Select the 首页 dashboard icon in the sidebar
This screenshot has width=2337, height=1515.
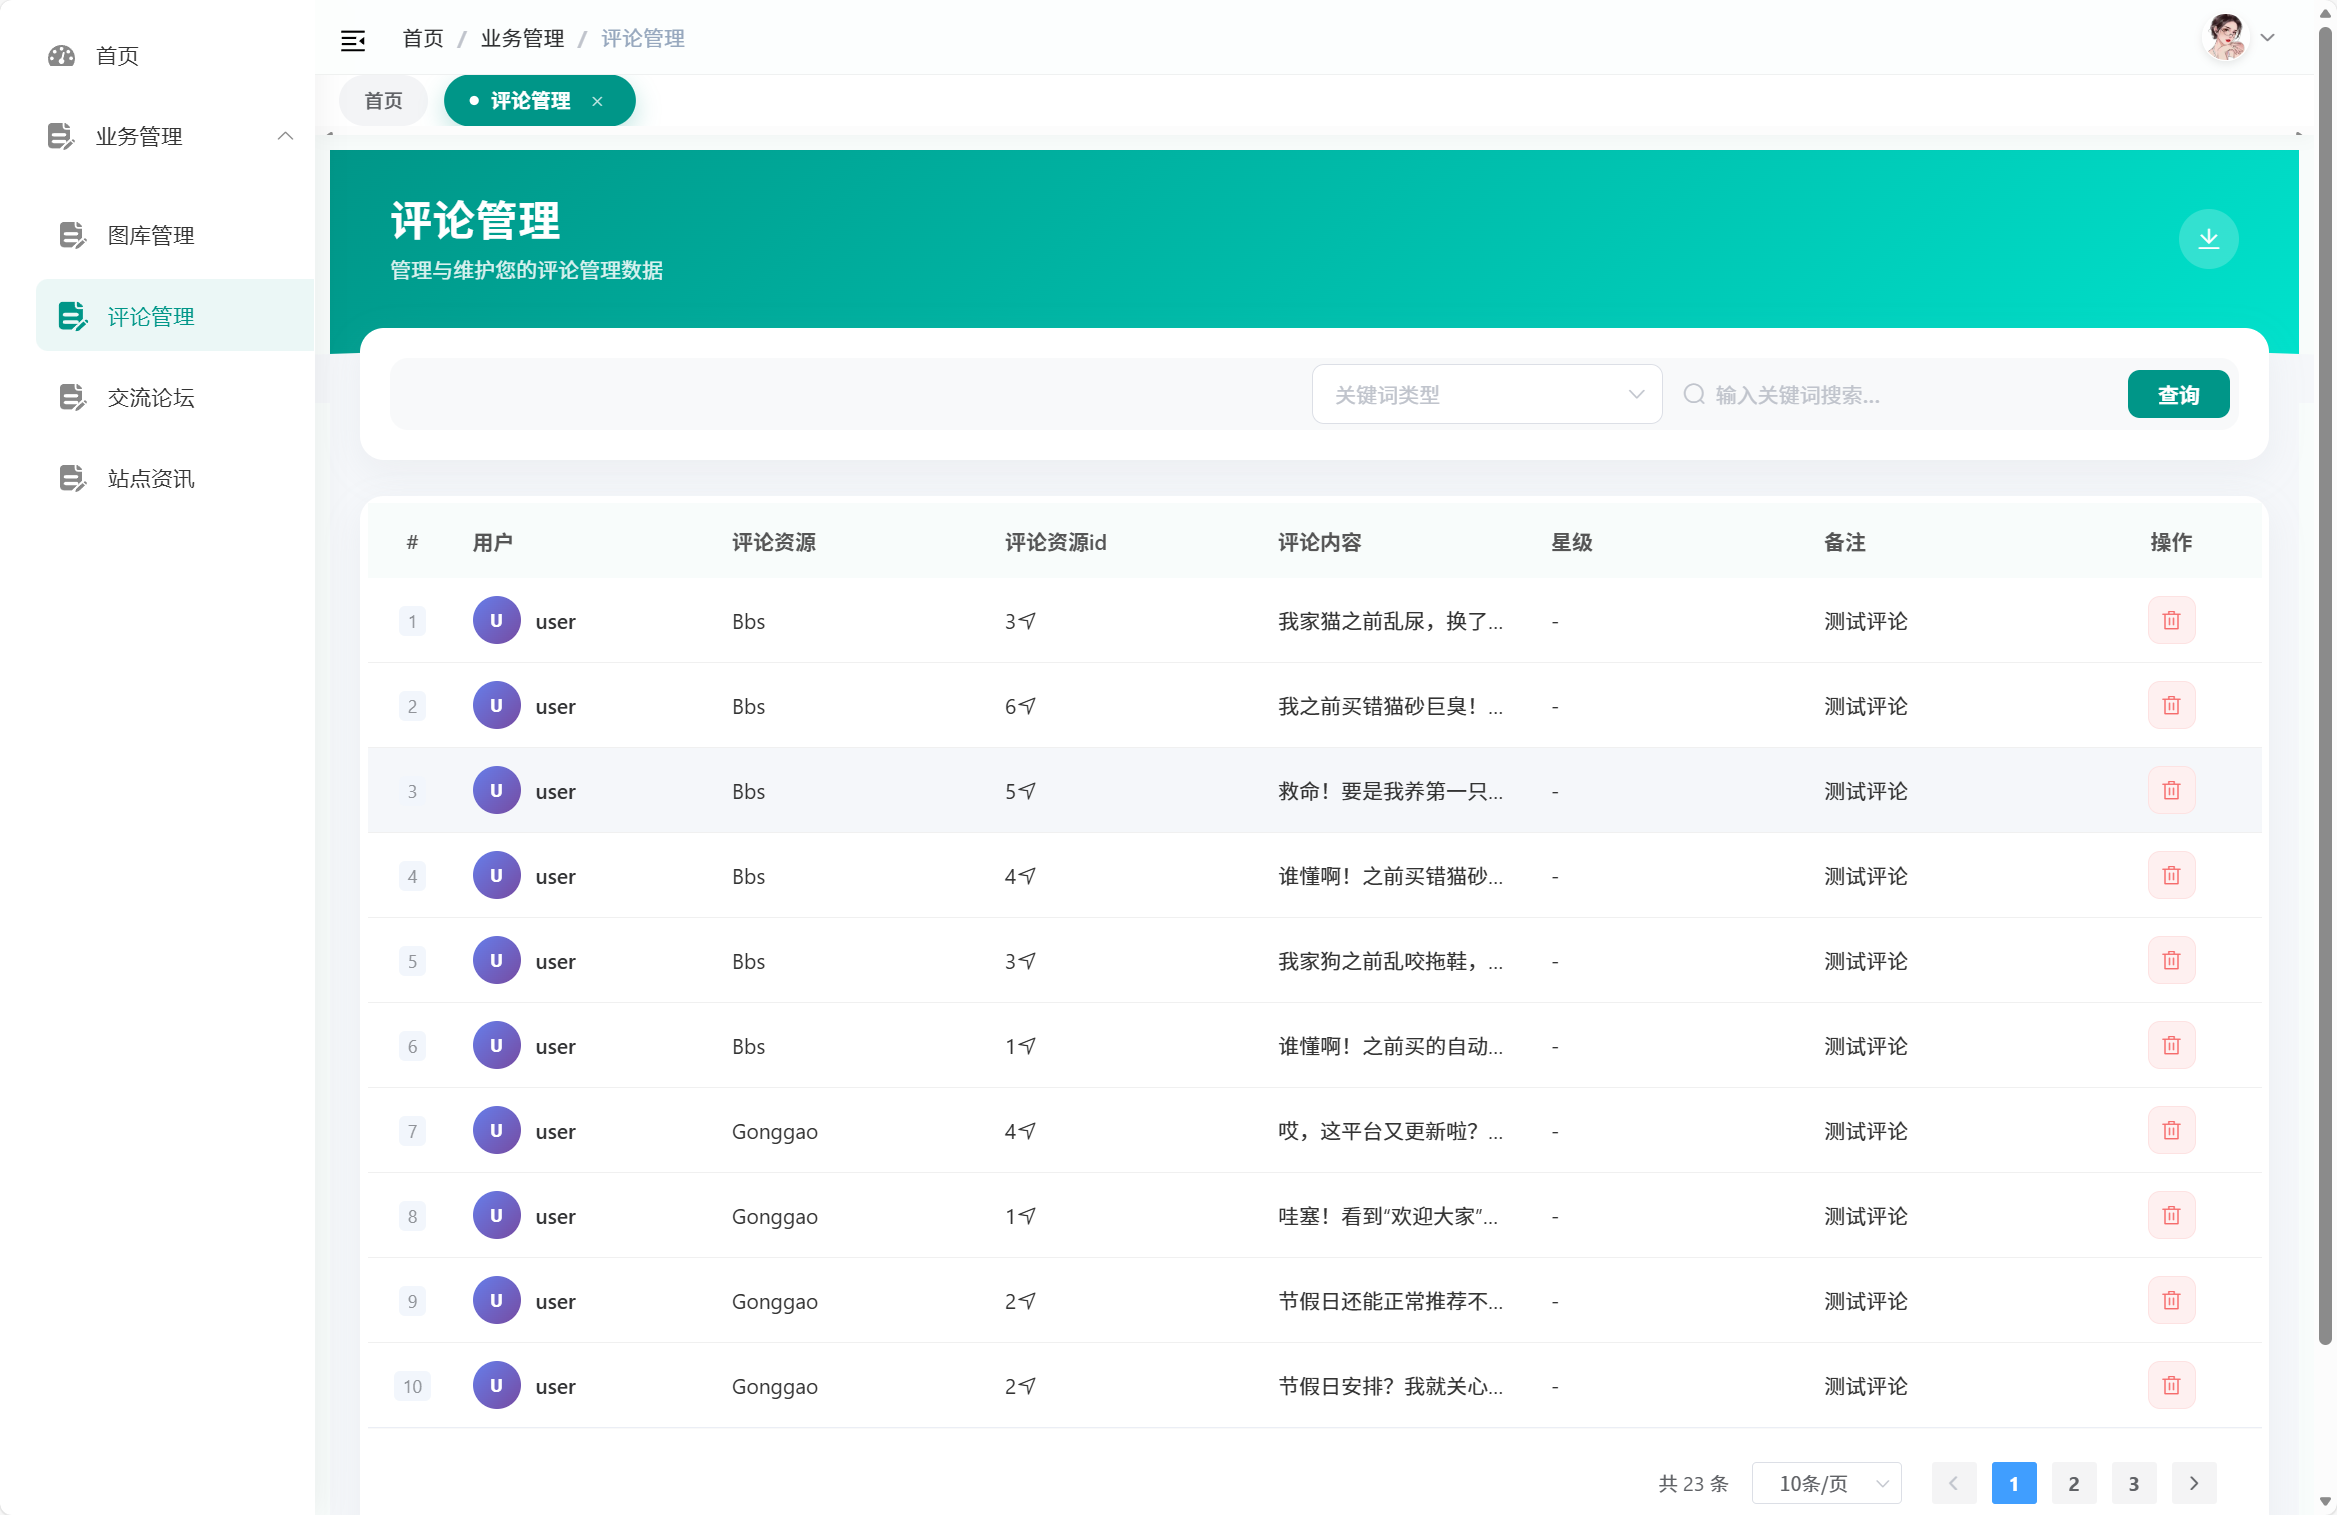click(61, 56)
